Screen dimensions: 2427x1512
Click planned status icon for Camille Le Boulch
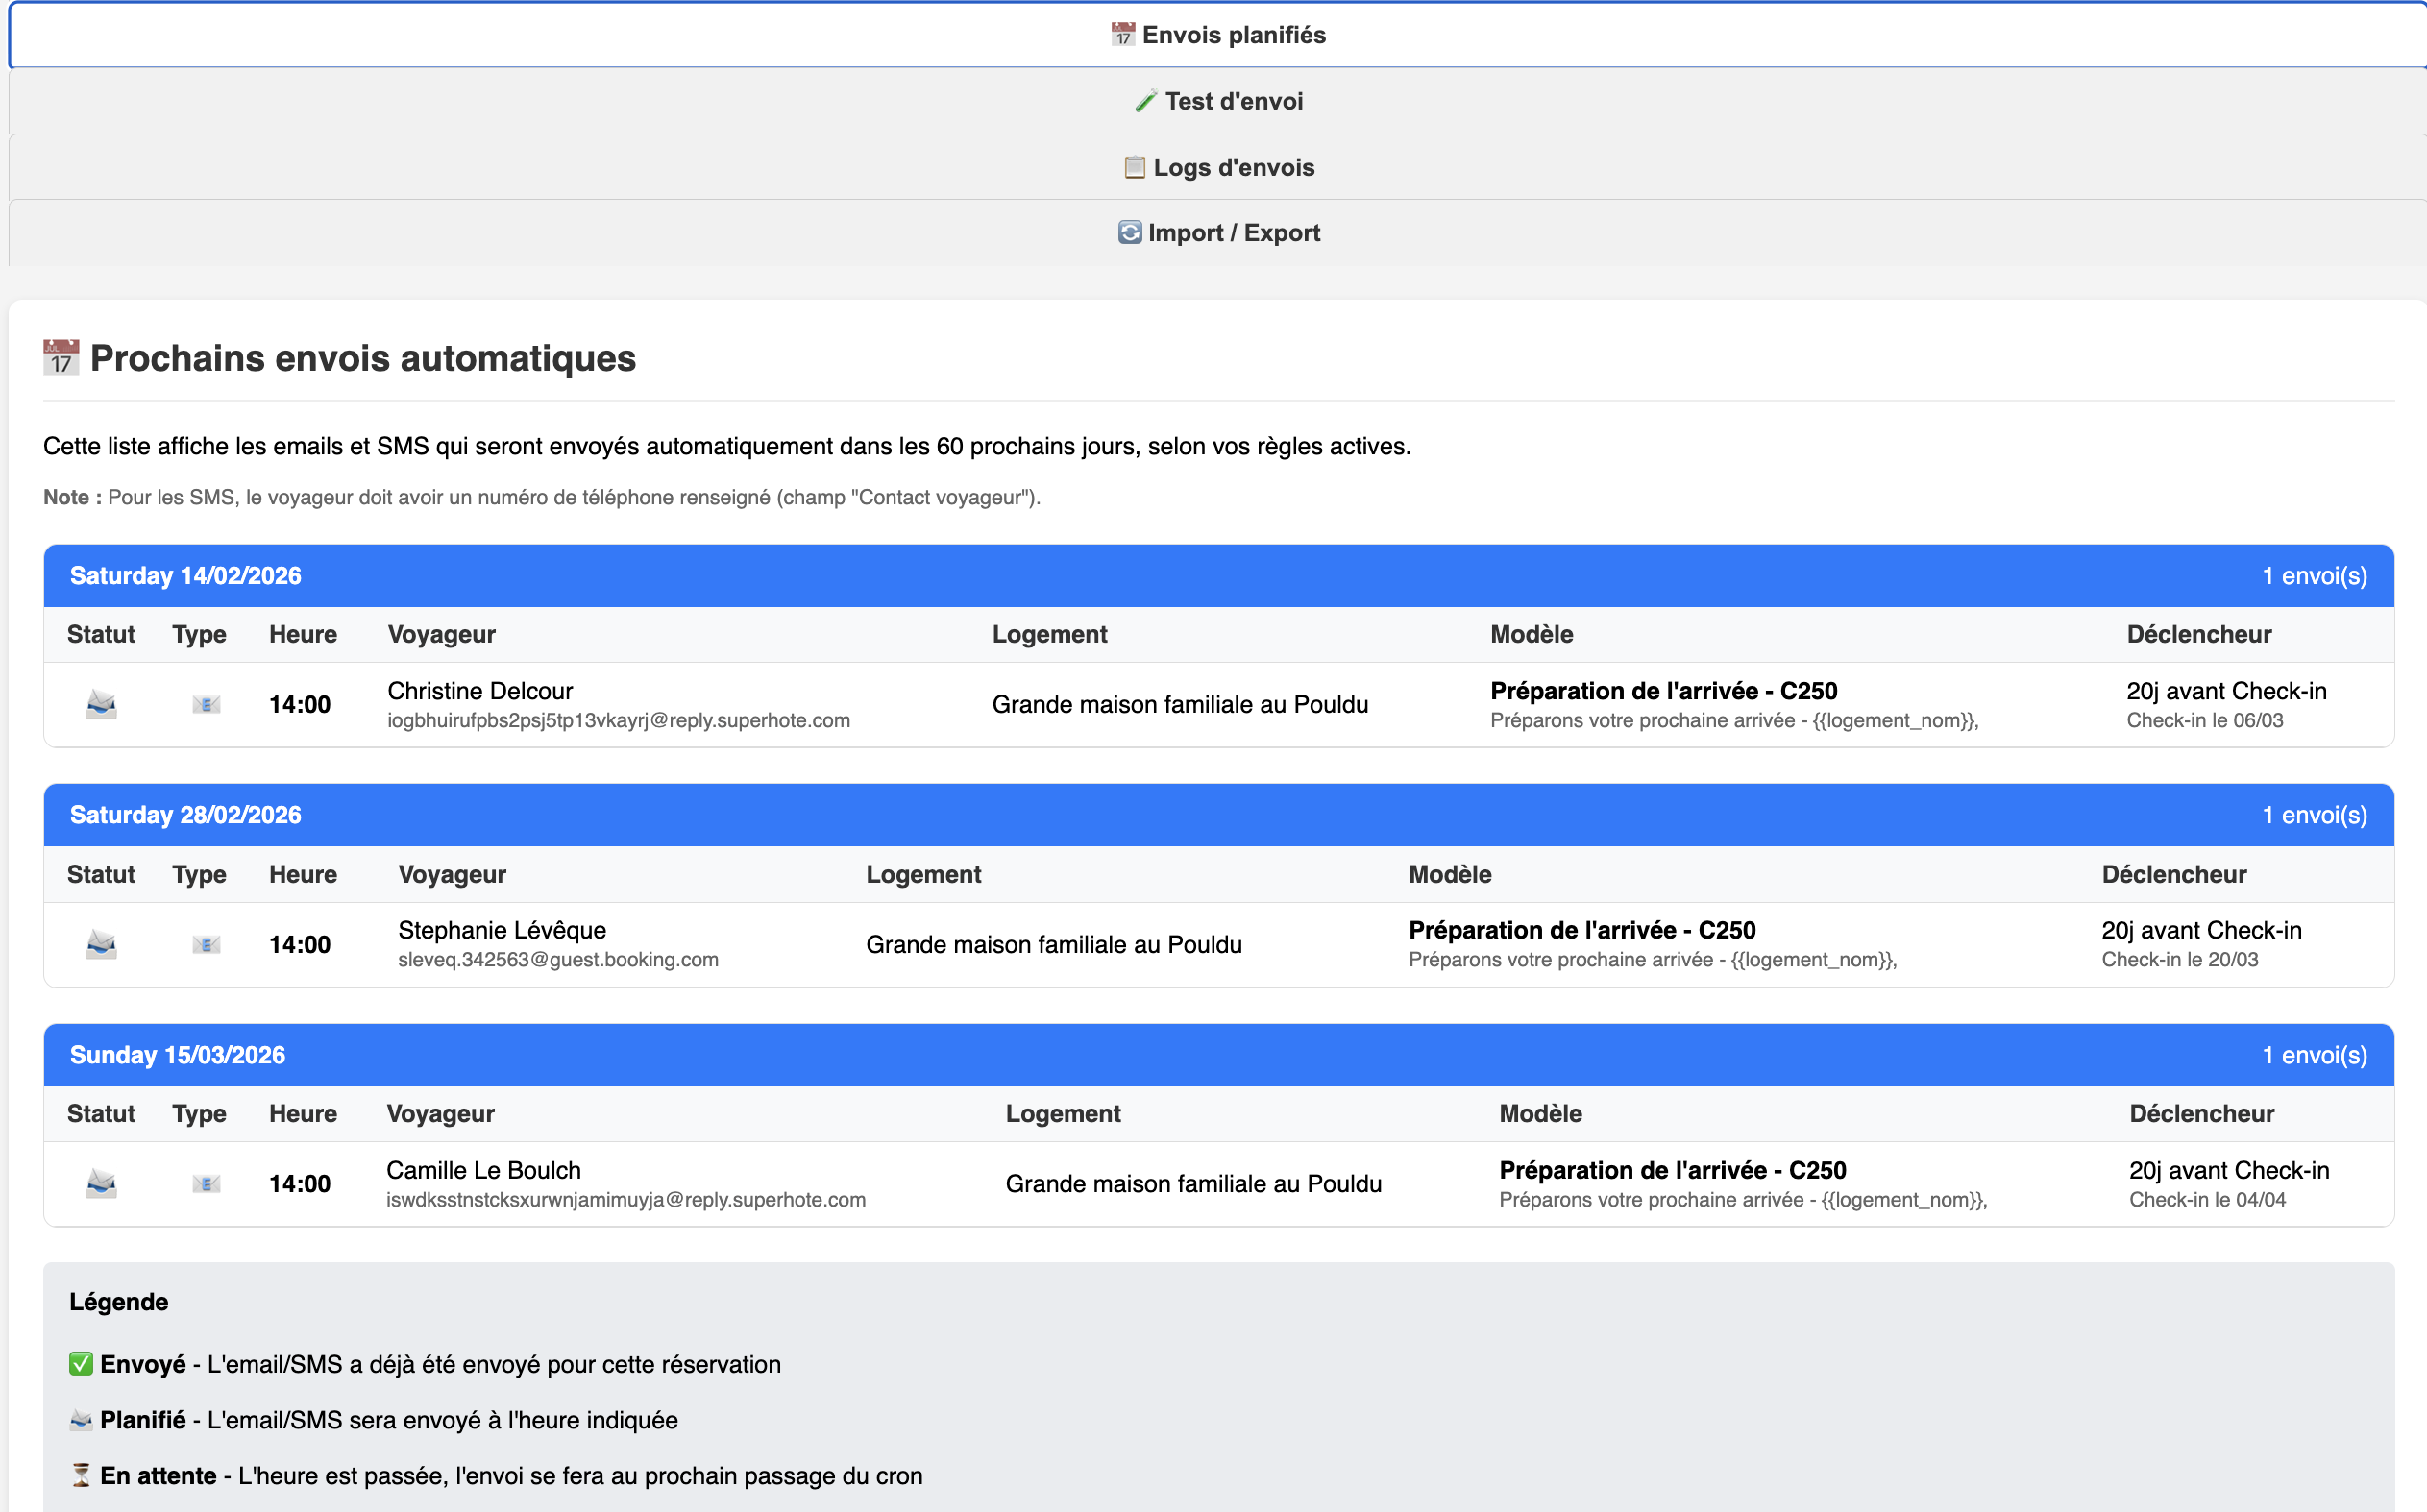101,1184
